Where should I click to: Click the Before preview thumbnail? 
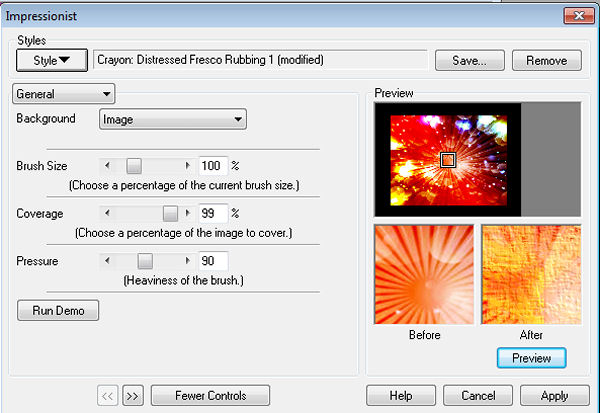click(424, 275)
